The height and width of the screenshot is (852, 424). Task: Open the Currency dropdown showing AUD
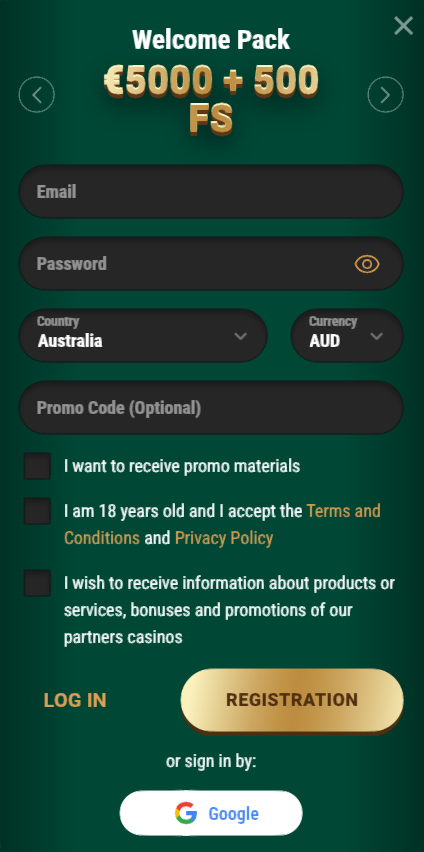(x=347, y=335)
